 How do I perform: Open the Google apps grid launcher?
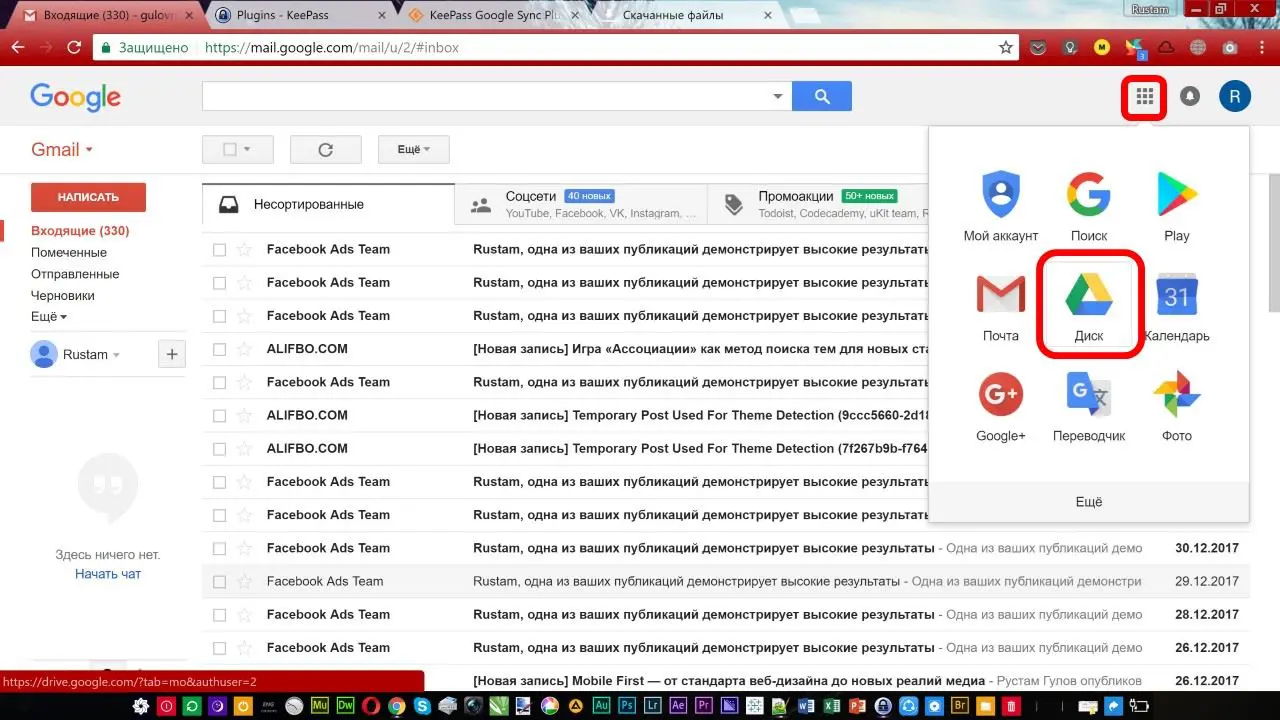point(1145,97)
